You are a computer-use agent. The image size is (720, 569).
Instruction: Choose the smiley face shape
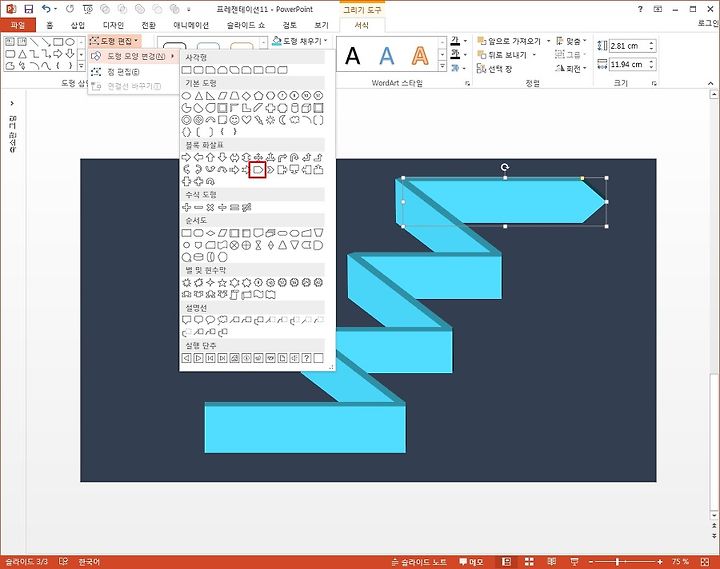tap(234, 120)
